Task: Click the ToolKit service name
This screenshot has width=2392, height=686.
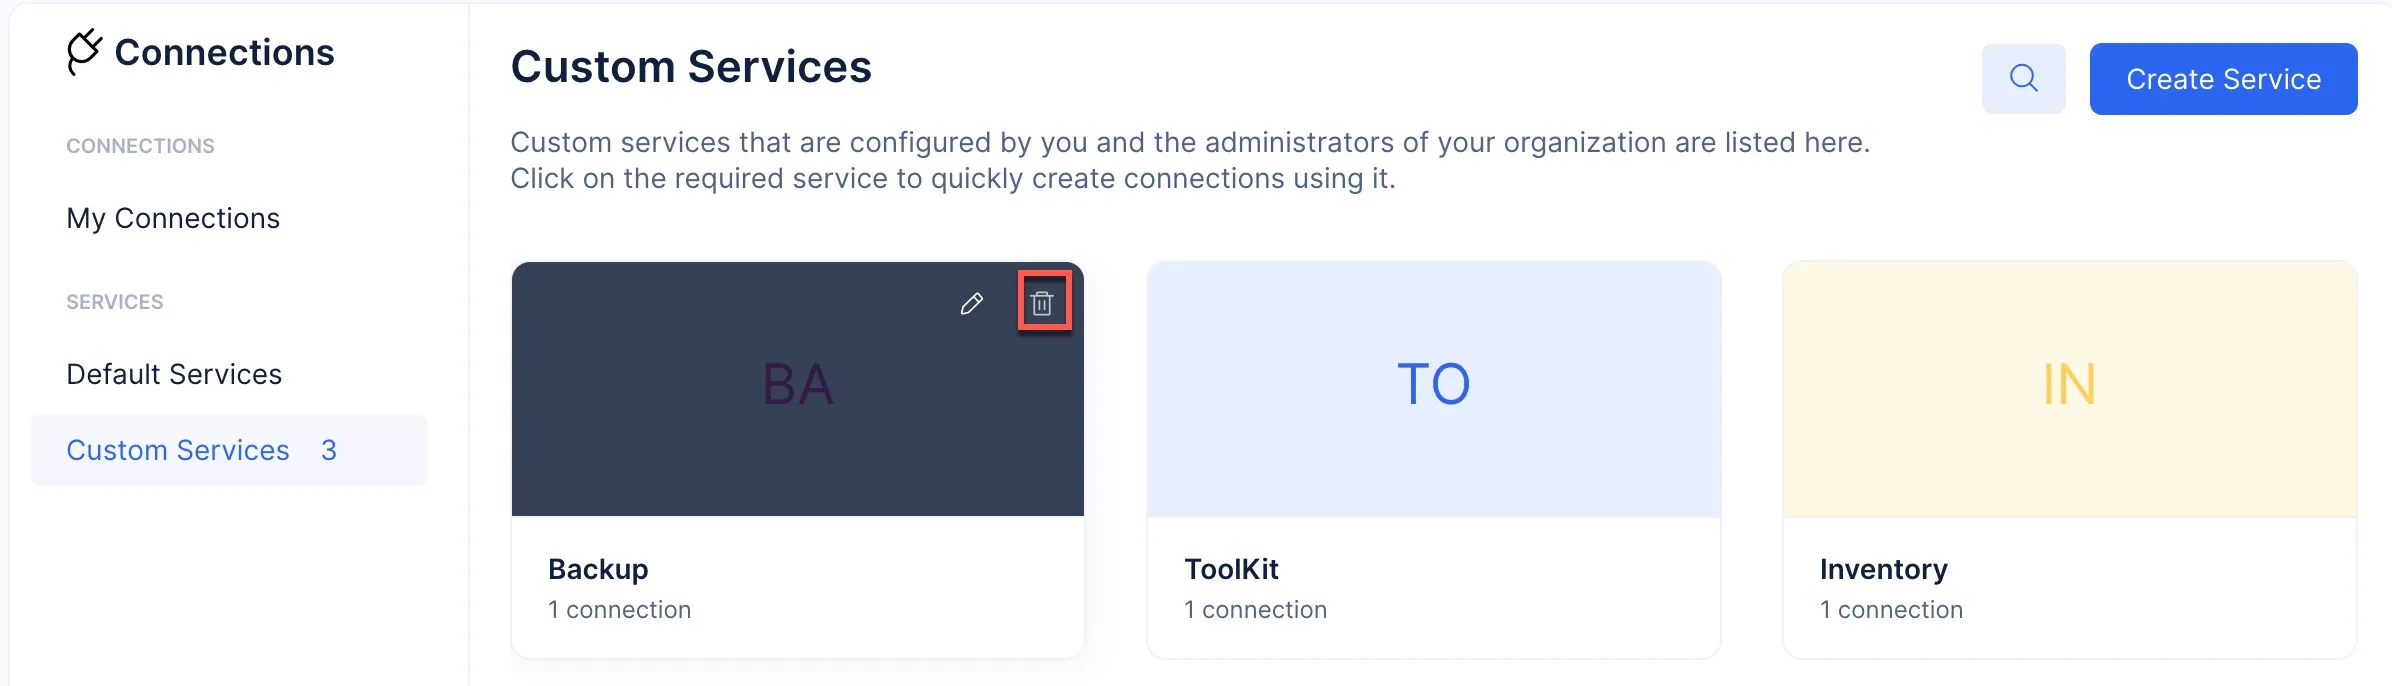Action: pyautogui.click(x=1231, y=569)
